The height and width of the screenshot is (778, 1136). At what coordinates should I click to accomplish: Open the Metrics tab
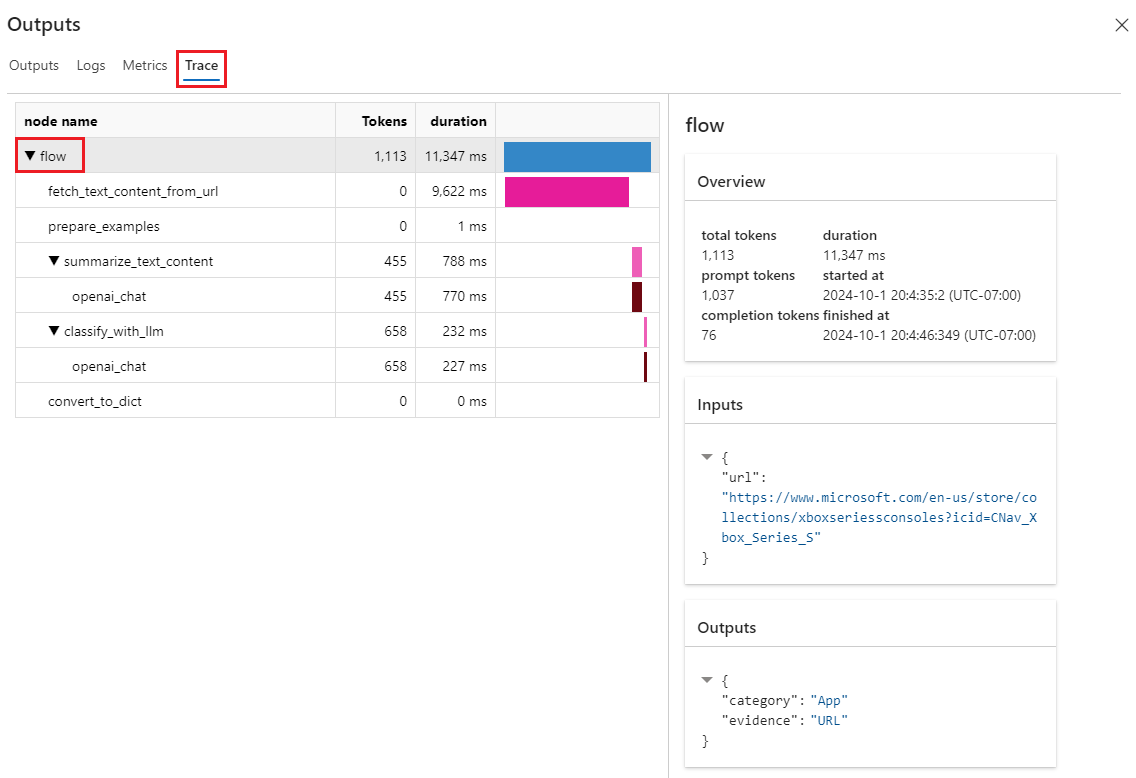click(145, 65)
